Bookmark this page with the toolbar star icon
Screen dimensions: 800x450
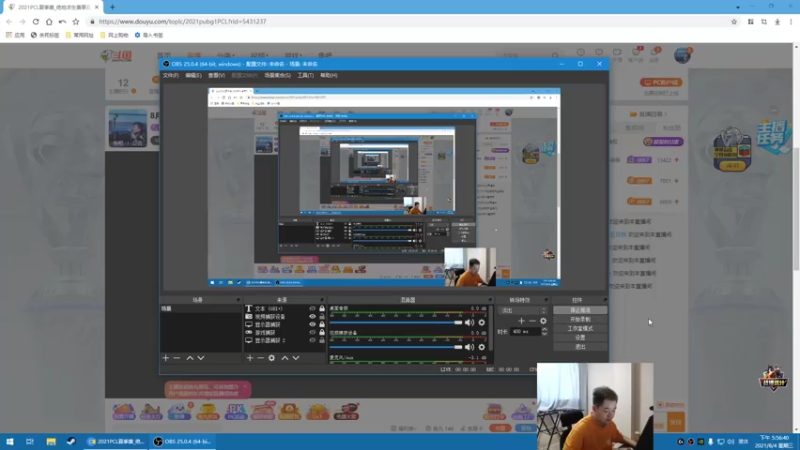pos(76,21)
